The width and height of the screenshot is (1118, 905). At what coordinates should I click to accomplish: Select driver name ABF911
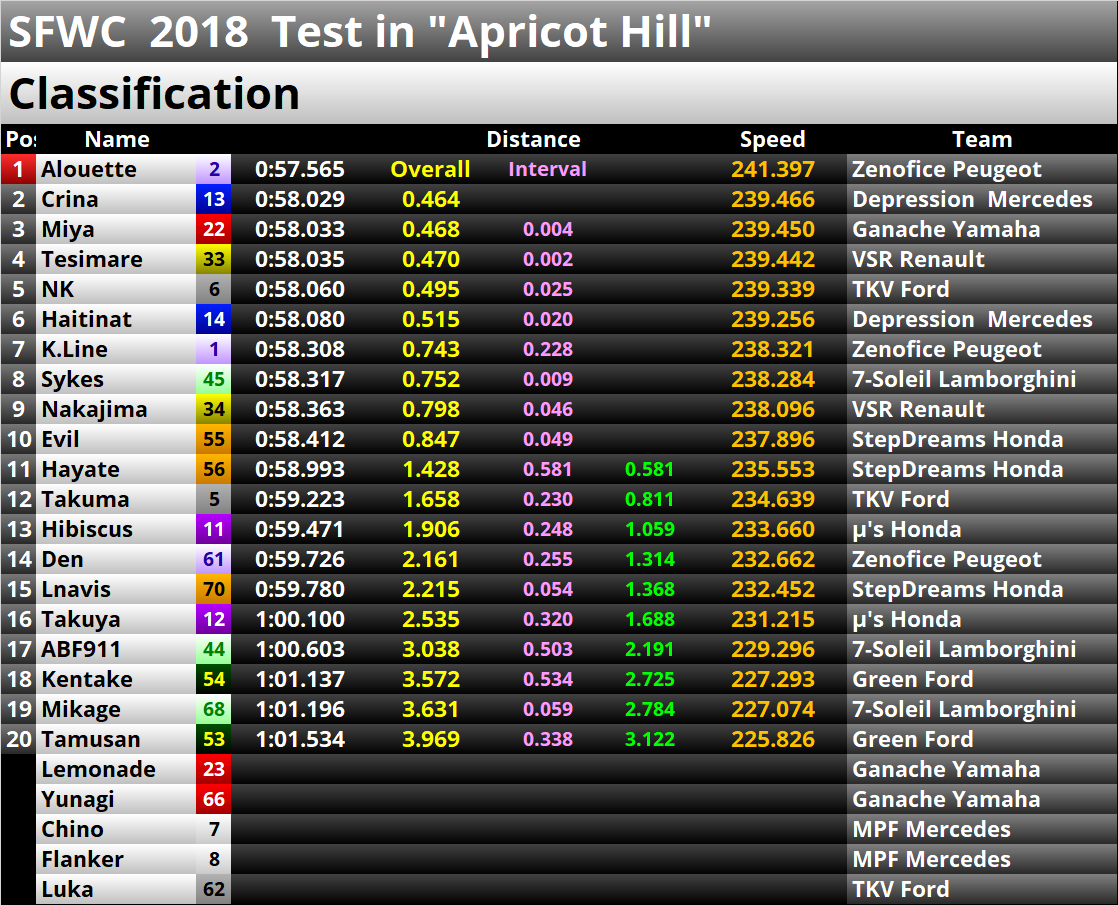pos(81,649)
